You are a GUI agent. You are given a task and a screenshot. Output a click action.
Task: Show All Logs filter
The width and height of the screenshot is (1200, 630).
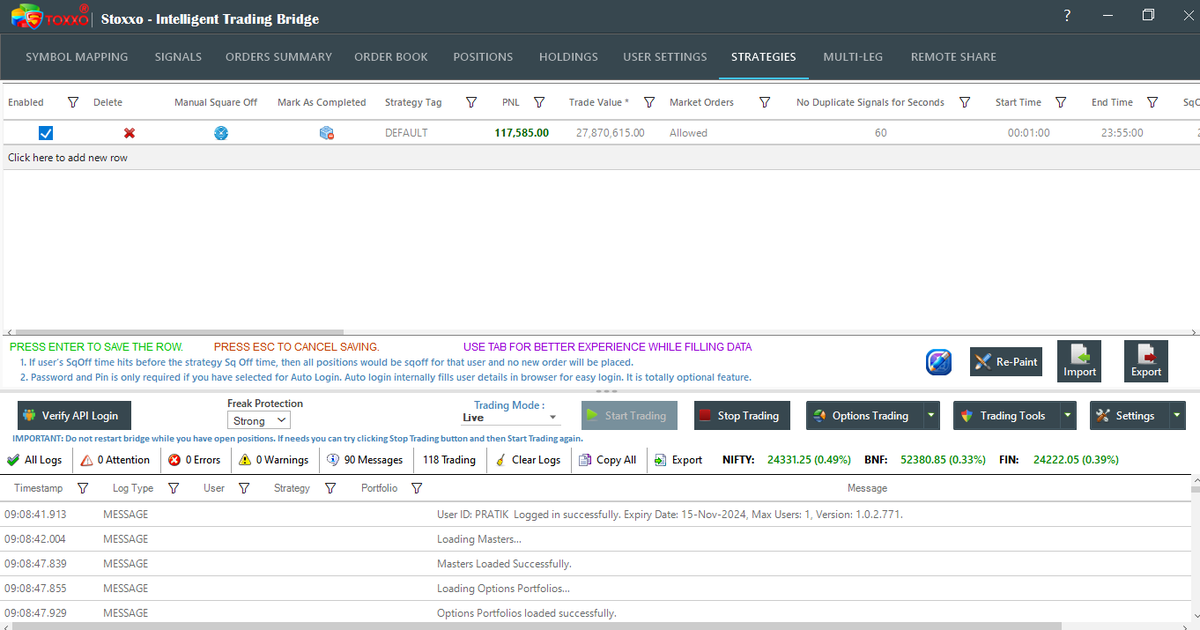pyautogui.click(x=34, y=460)
